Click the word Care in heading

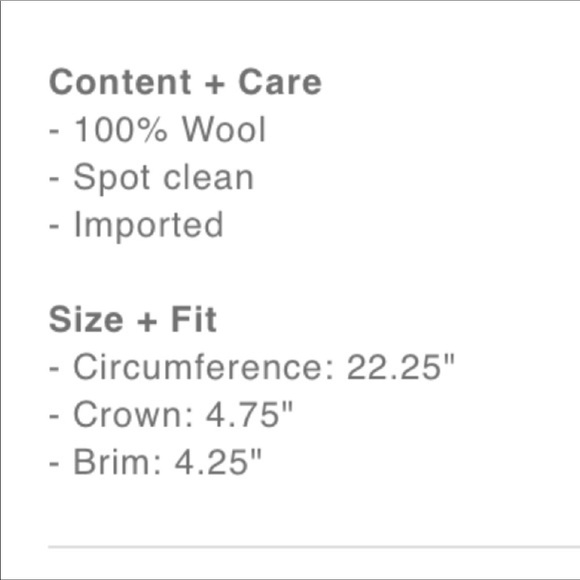click(x=280, y=82)
